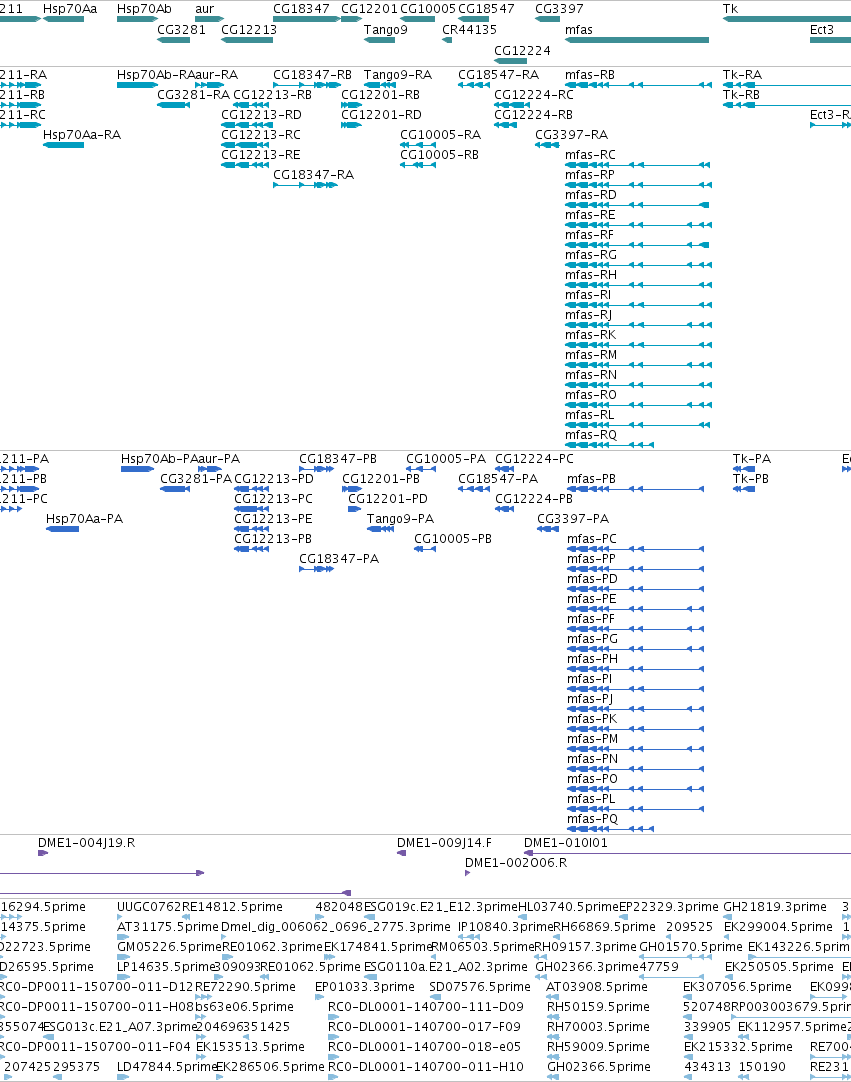Click the Hsp70Aa-RA transcript label

tap(81, 135)
